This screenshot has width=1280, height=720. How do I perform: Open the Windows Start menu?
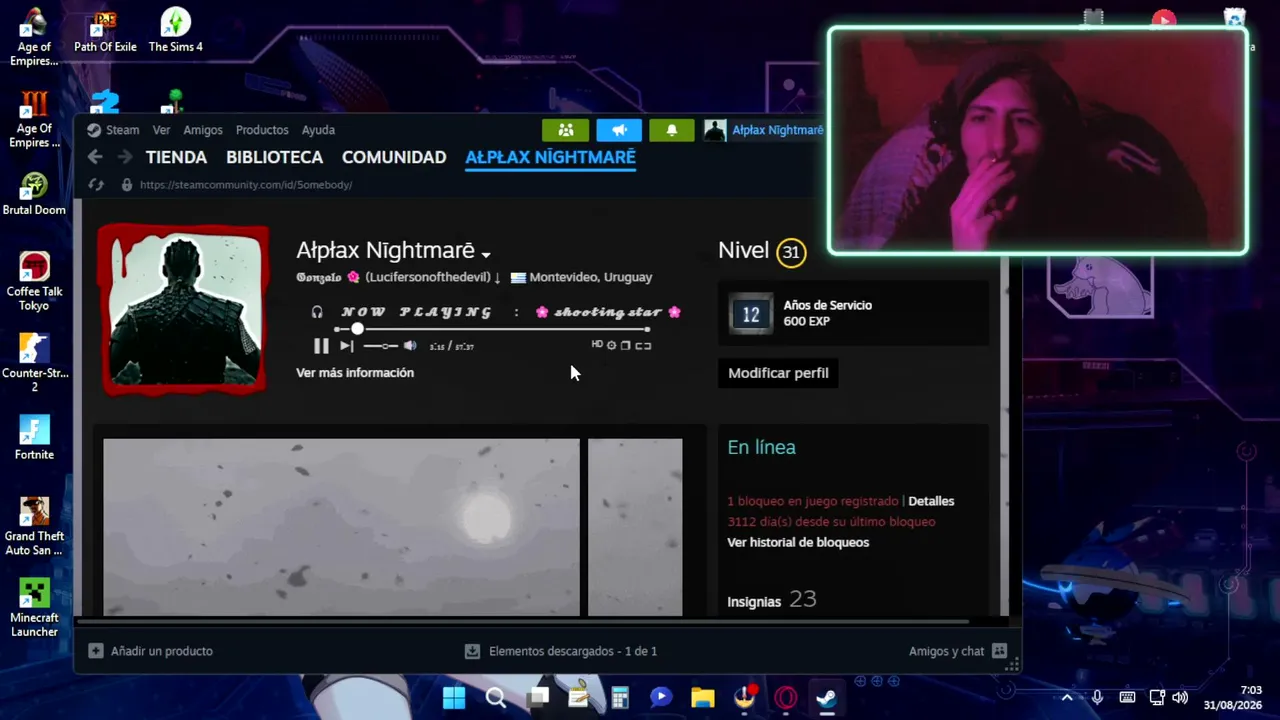(x=454, y=697)
